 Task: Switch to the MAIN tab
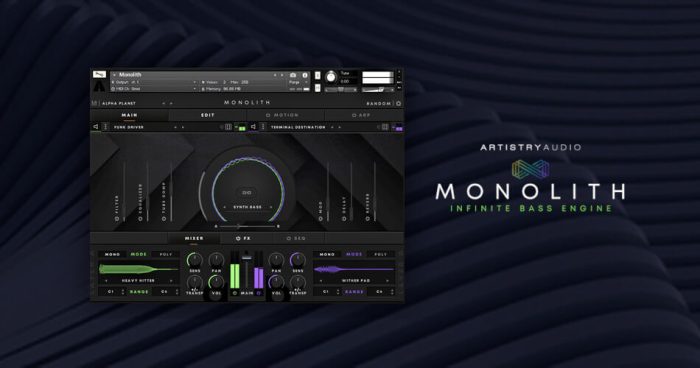[129, 115]
